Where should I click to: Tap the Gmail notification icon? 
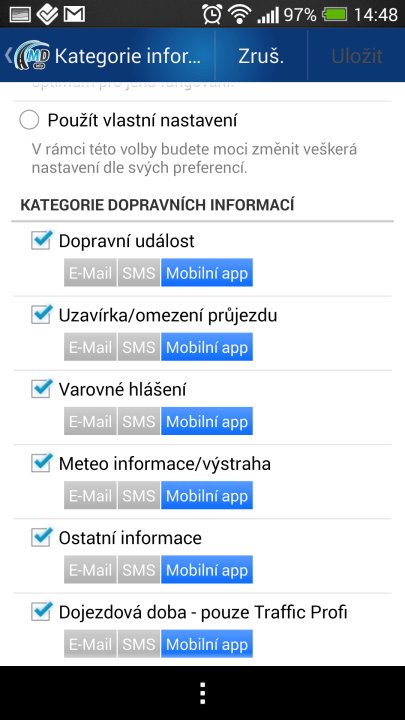tap(74, 14)
